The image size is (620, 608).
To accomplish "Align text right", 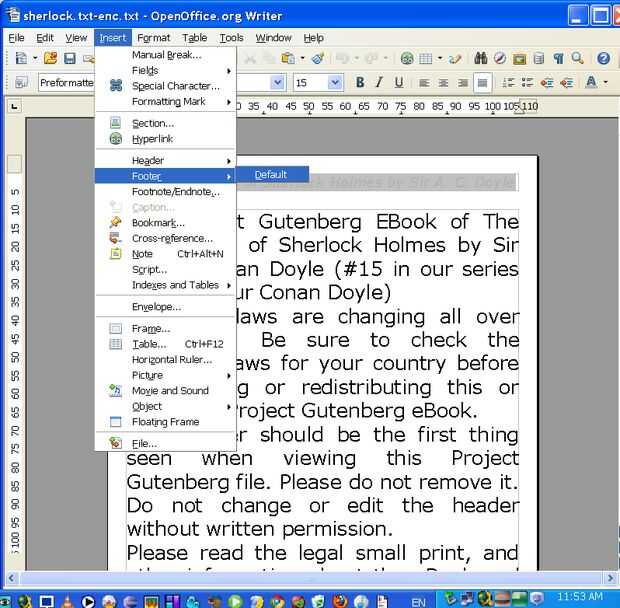I will 463,83.
